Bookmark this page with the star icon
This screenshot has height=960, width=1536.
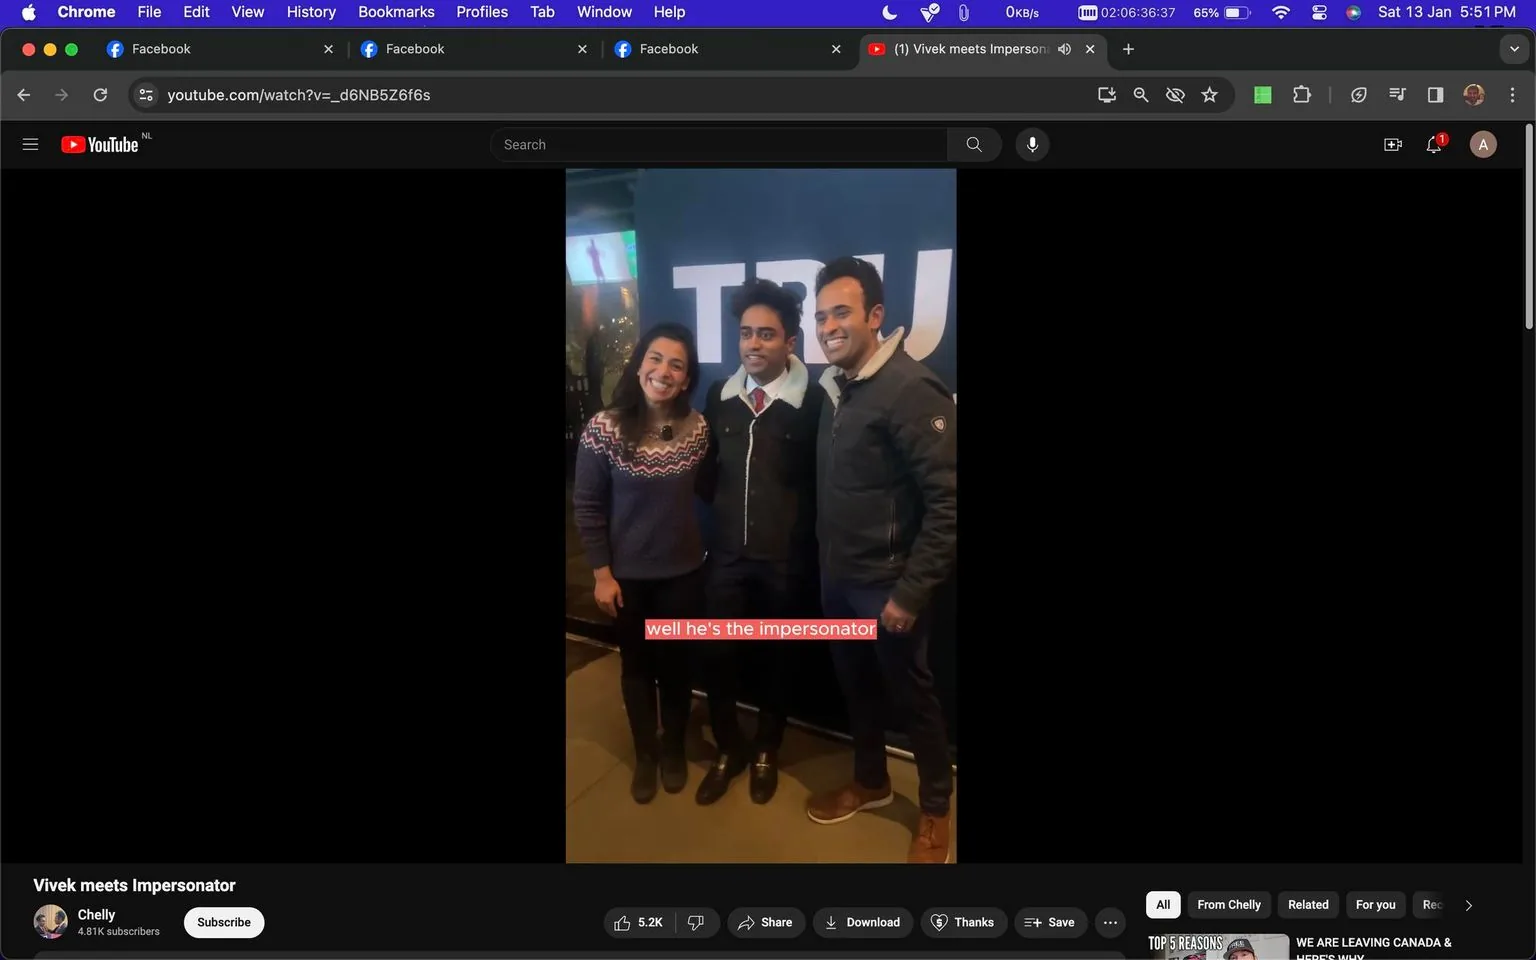pyautogui.click(x=1209, y=94)
